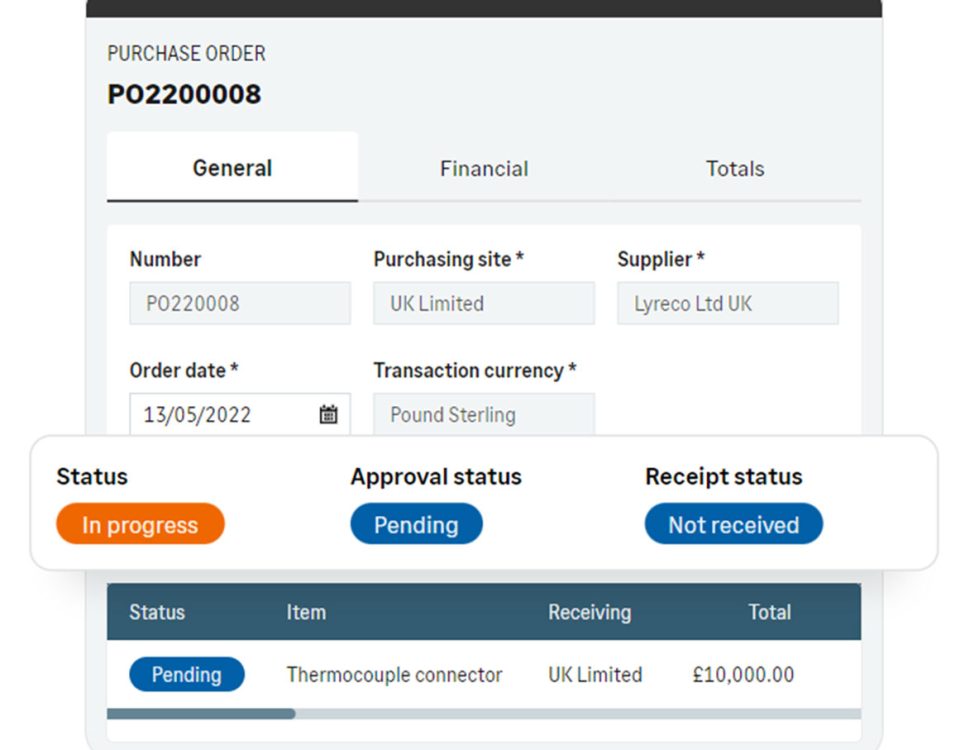The width and height of the screenshot is (960, 750).
Task: Click the orange In progress status badge
Action: (x=140, y=524)
